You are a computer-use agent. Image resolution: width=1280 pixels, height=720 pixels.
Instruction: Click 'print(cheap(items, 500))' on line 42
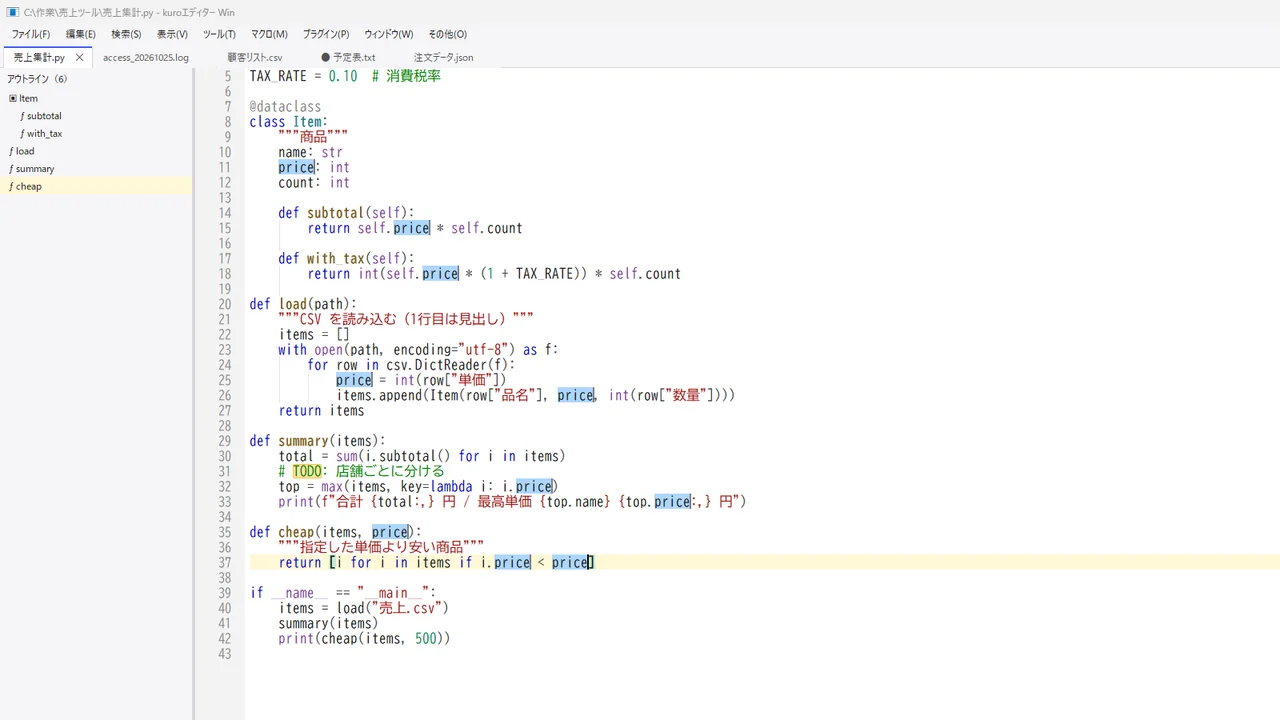(364, 639)
